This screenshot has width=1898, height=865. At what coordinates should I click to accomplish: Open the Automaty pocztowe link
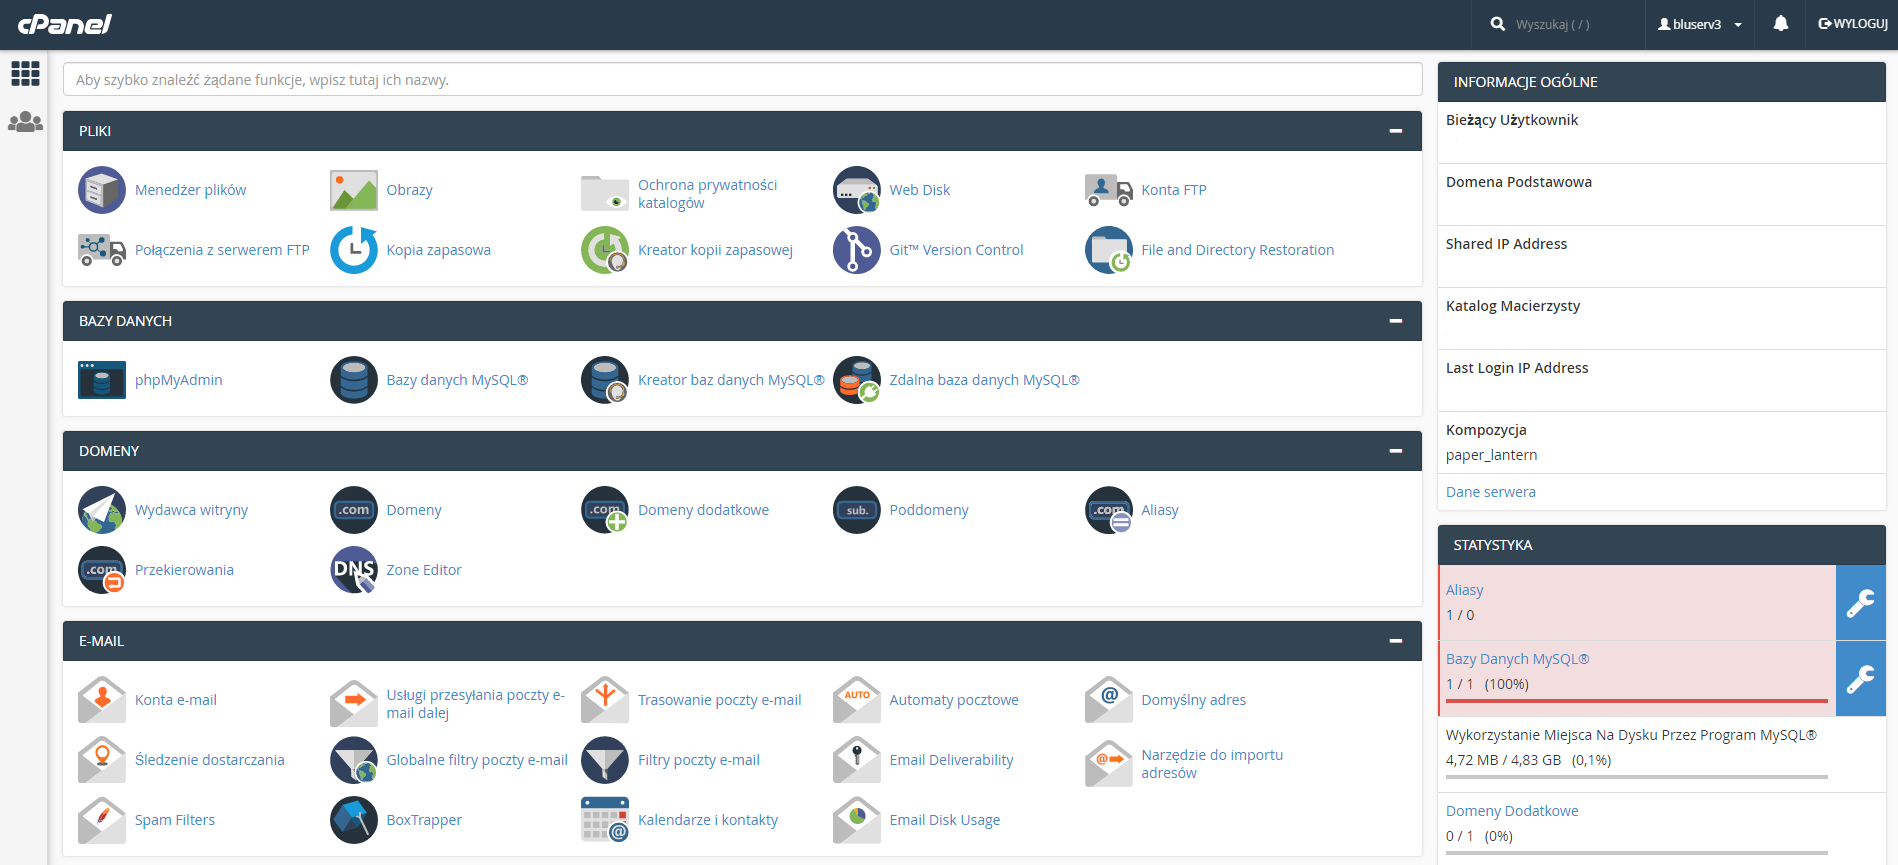tap(954, 700)
